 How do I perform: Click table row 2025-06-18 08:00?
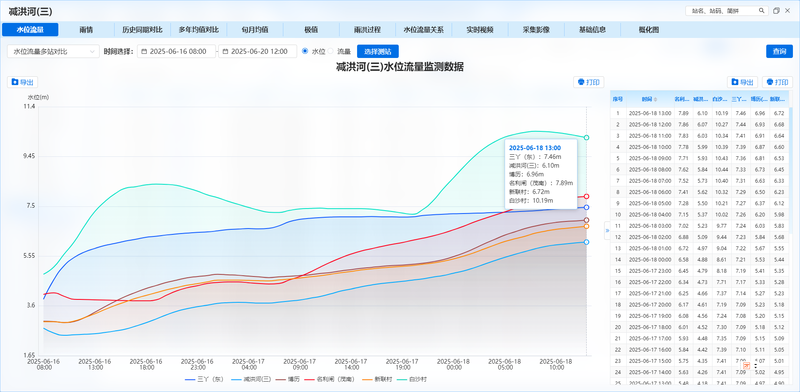coord(700,169)
